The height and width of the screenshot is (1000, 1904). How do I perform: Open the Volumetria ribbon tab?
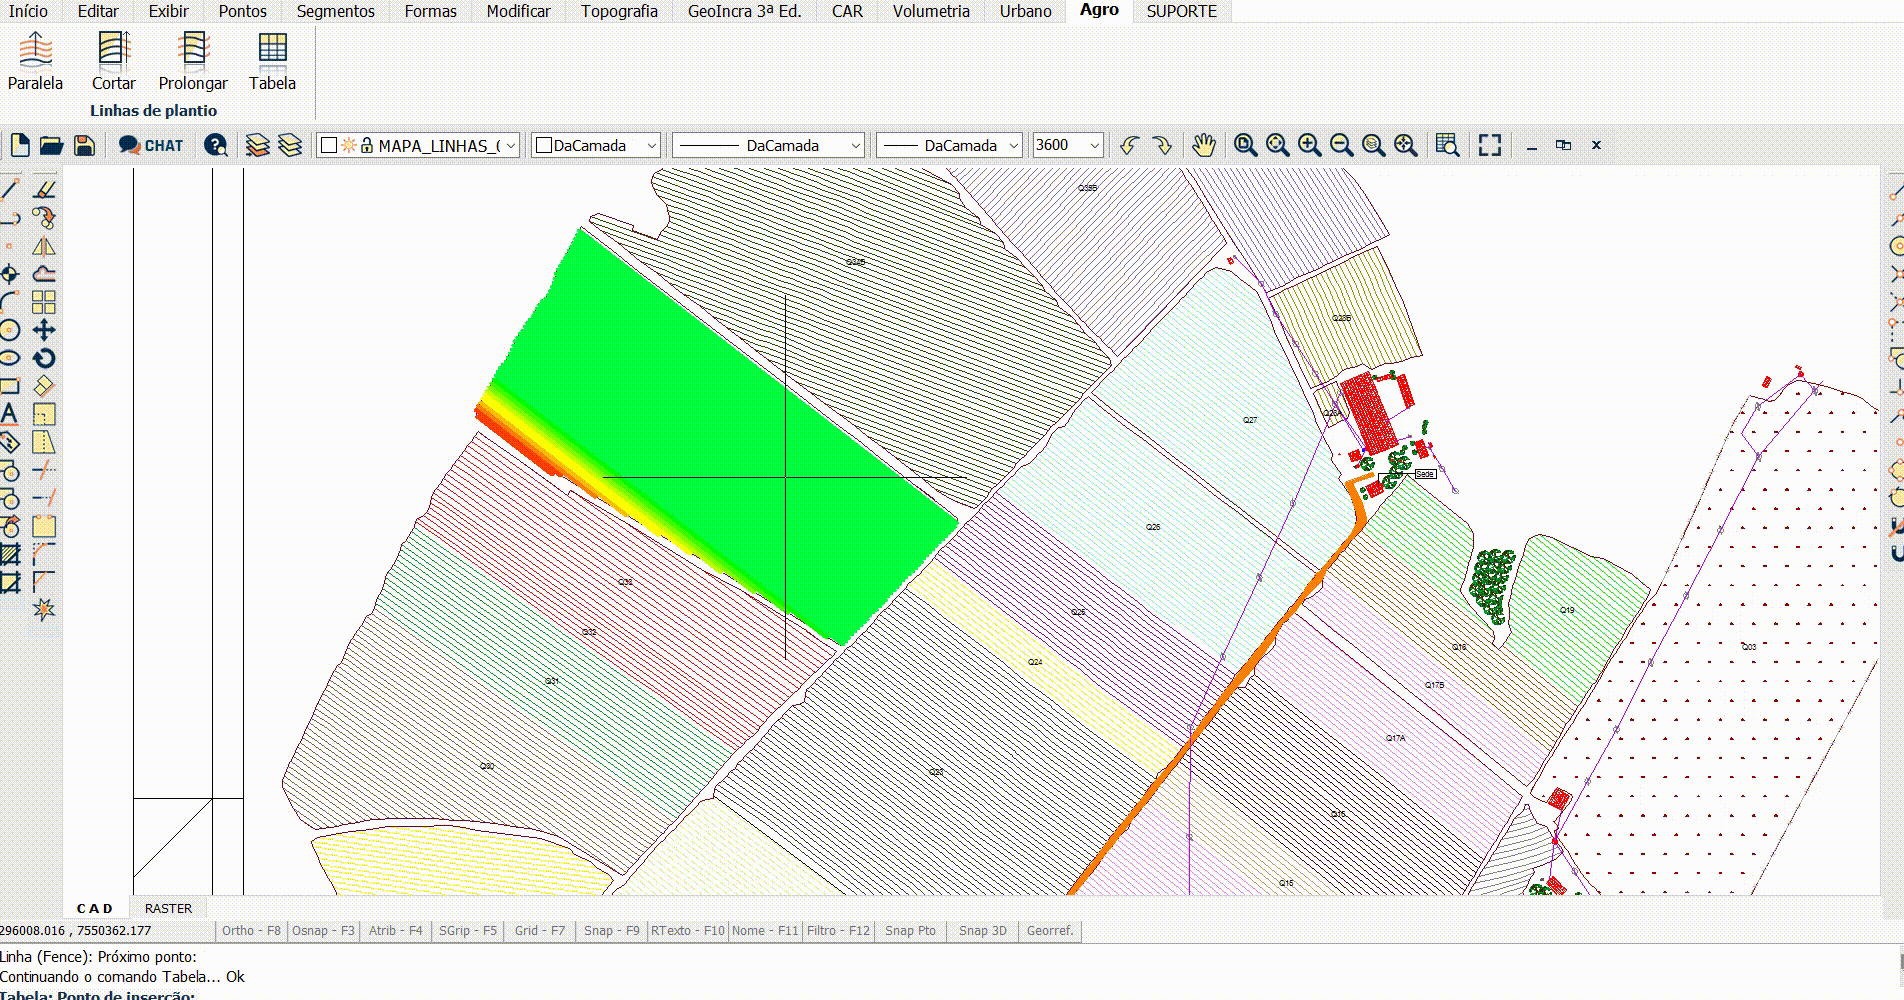click(x=931, y=11)
